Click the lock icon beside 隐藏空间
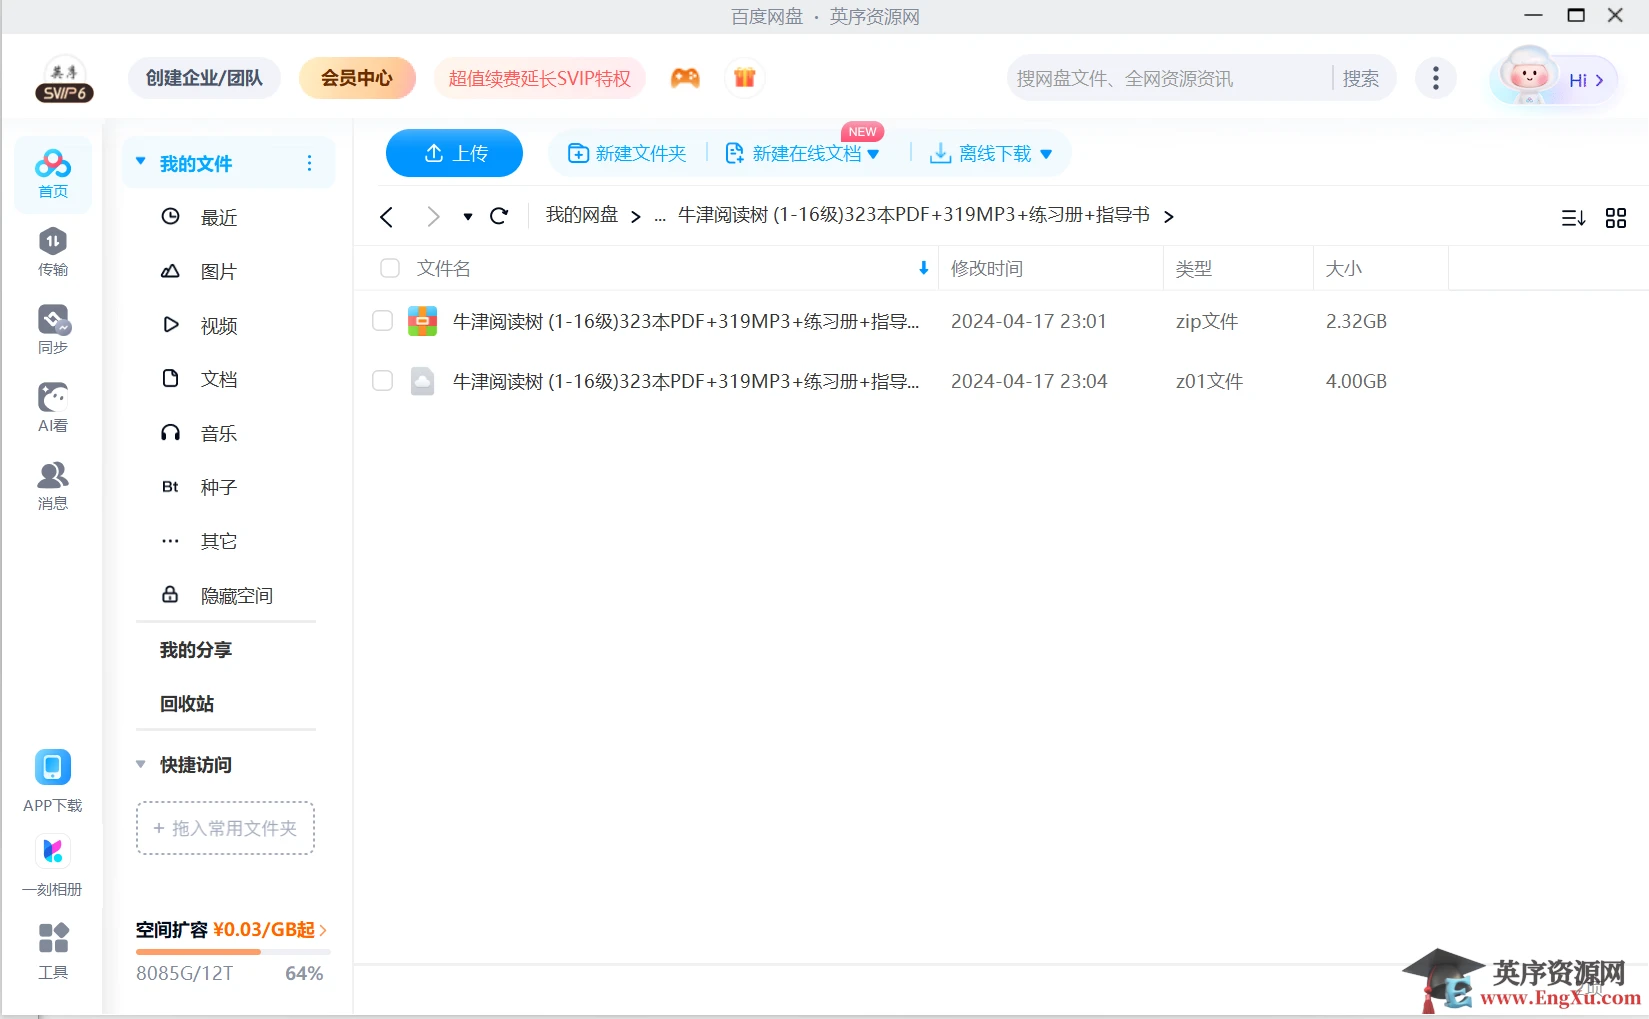Screen dimensions: 1649x1019 tap(170, 594)
